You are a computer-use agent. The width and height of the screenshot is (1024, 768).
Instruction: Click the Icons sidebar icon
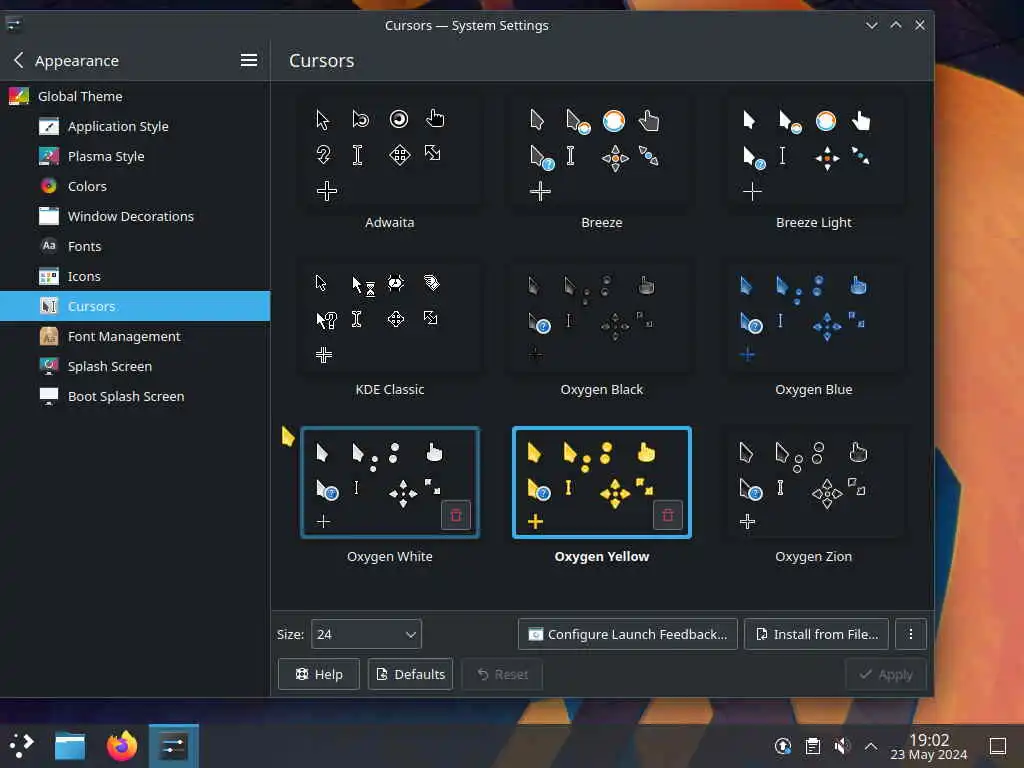[x=49, y=276]
